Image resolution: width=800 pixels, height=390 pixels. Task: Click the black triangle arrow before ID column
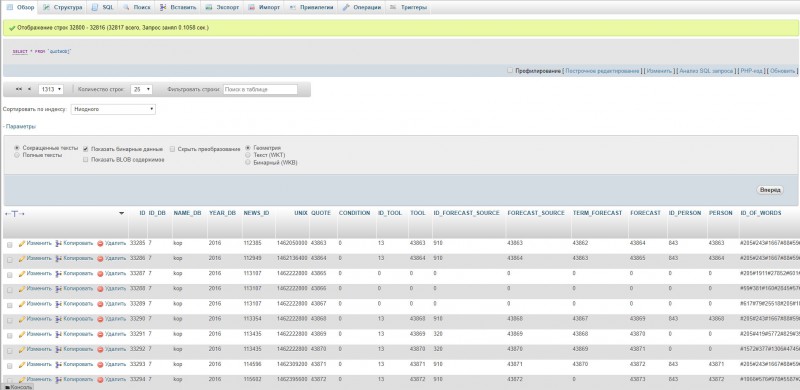tap(121, 213)
